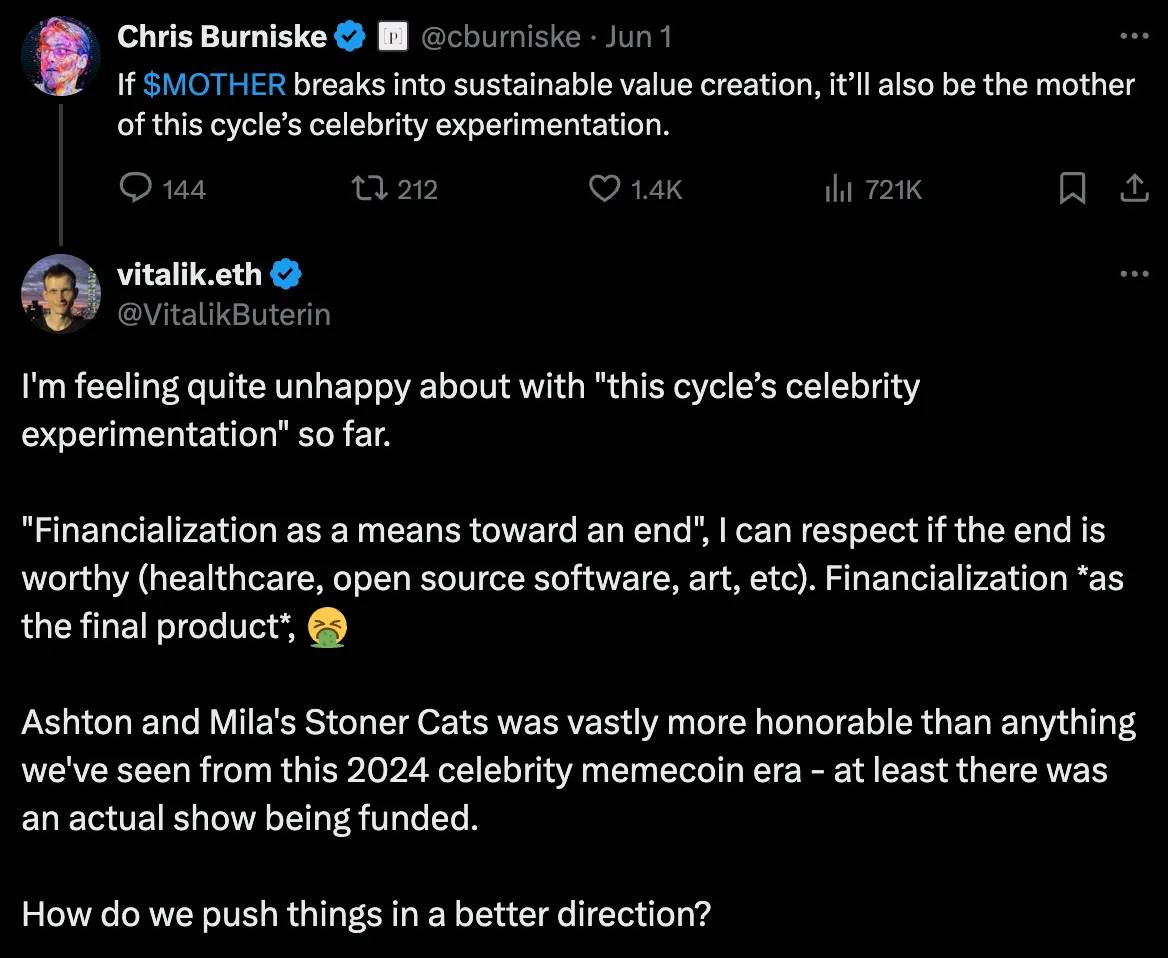Reply to Chris Burniske's tweet

(135, 188)
